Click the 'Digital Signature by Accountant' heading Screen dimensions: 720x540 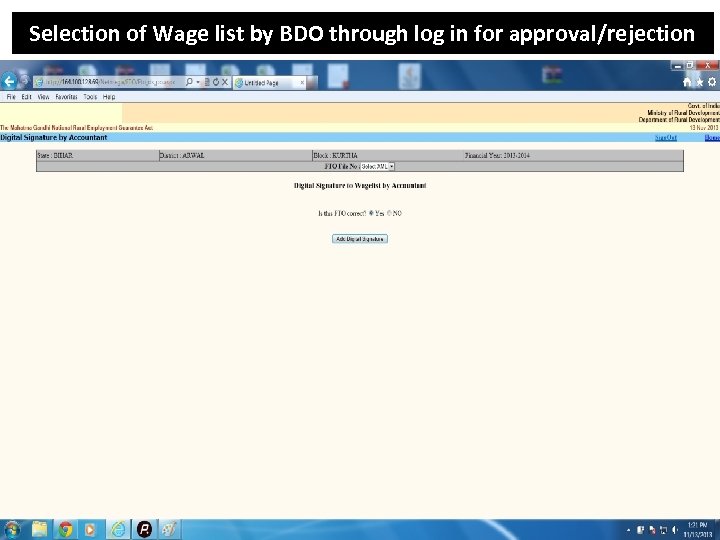[54, 137]
